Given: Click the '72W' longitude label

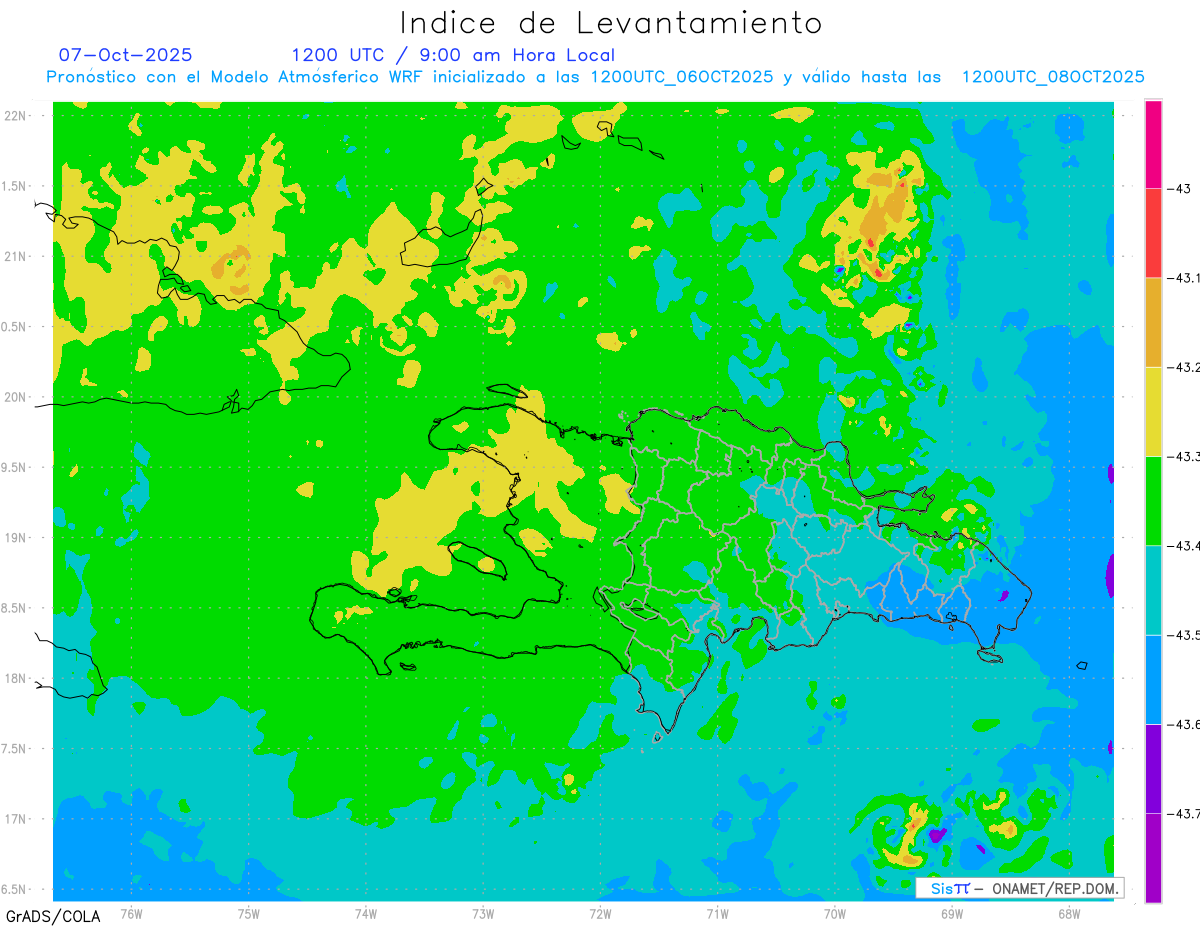Looking at the screenshot, I should (x=600, y=913).
